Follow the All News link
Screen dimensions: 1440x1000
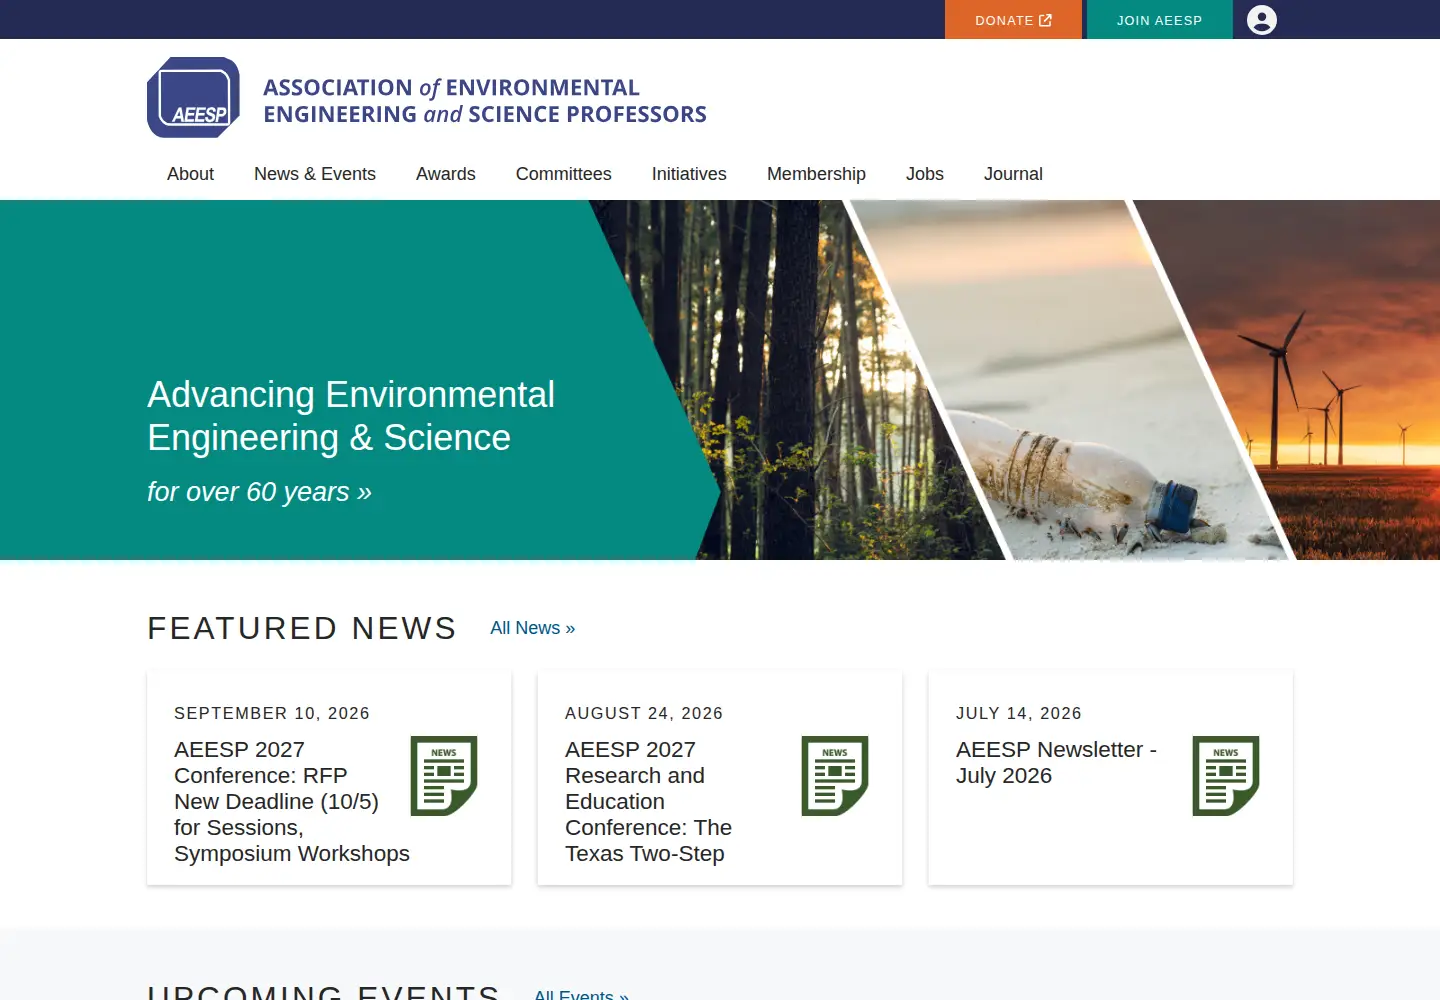[533, 628]
